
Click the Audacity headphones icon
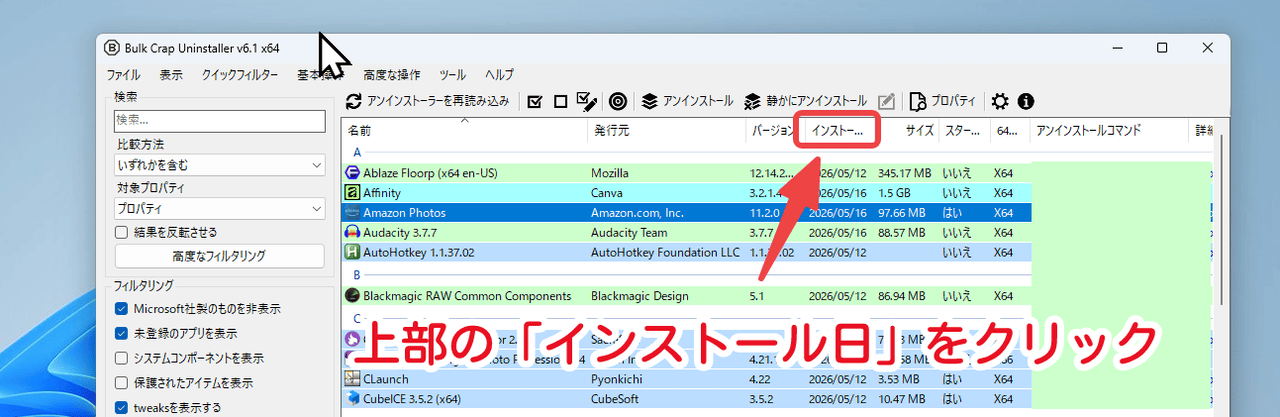[x=352, y=233]
